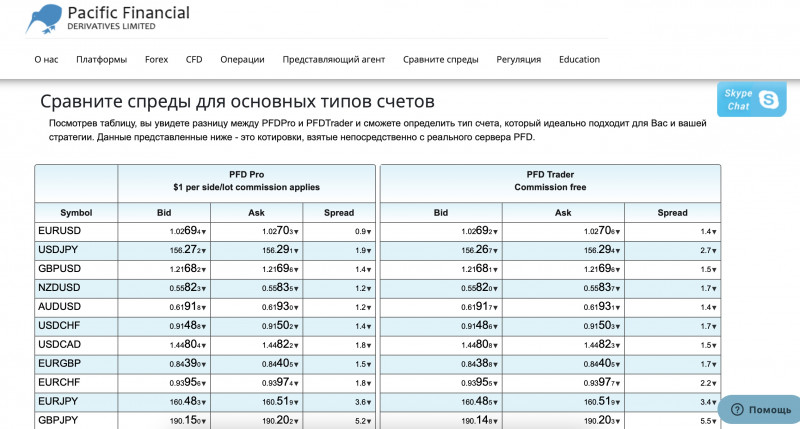The width and height of the screenshot is (800, 429).
Task: Open the Skype Chat button
Action: [752, 99]
